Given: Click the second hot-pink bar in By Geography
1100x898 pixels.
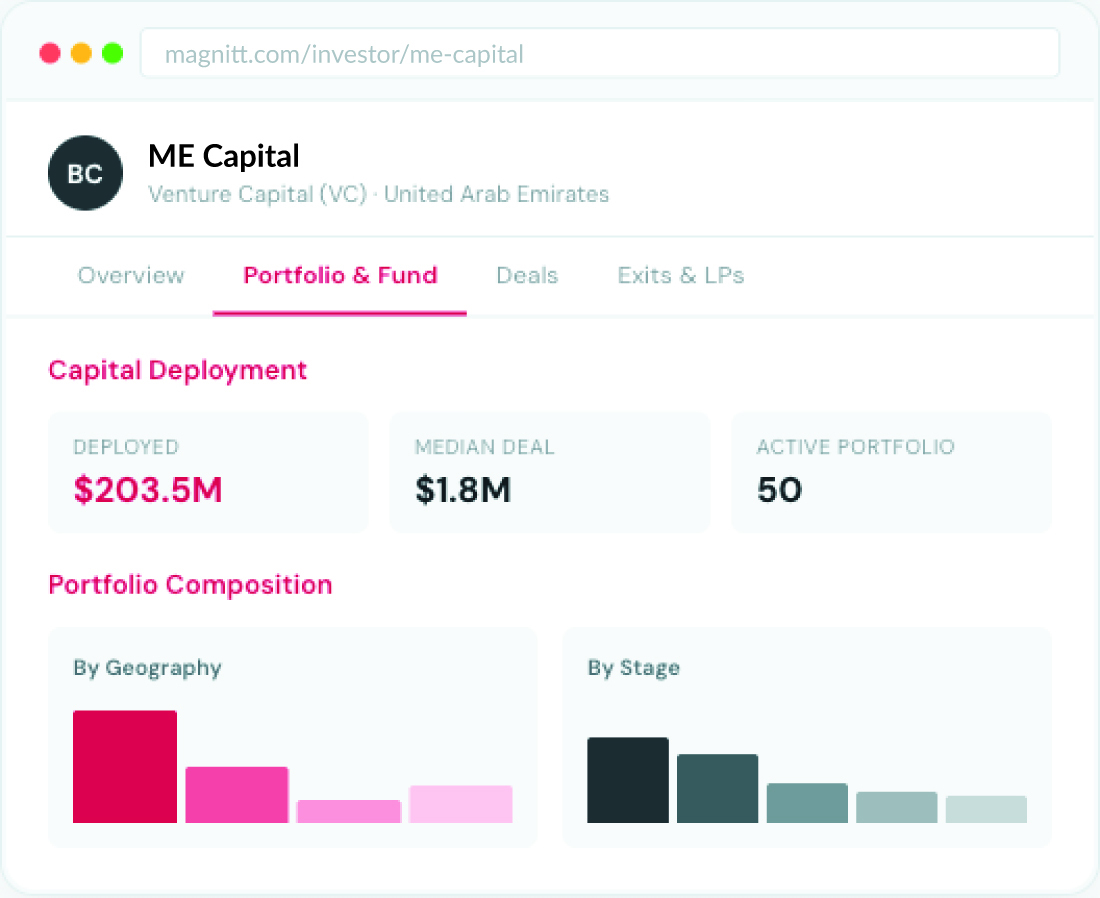Looking at the screenshot, I should coord(237,795).
